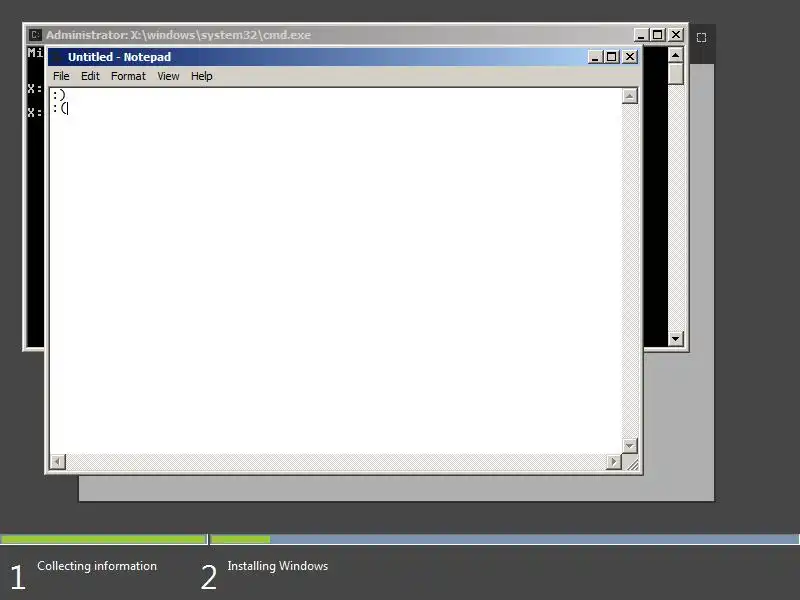Click the Installing Windows progress bar
800x600 pixels.
coord(505,539)
